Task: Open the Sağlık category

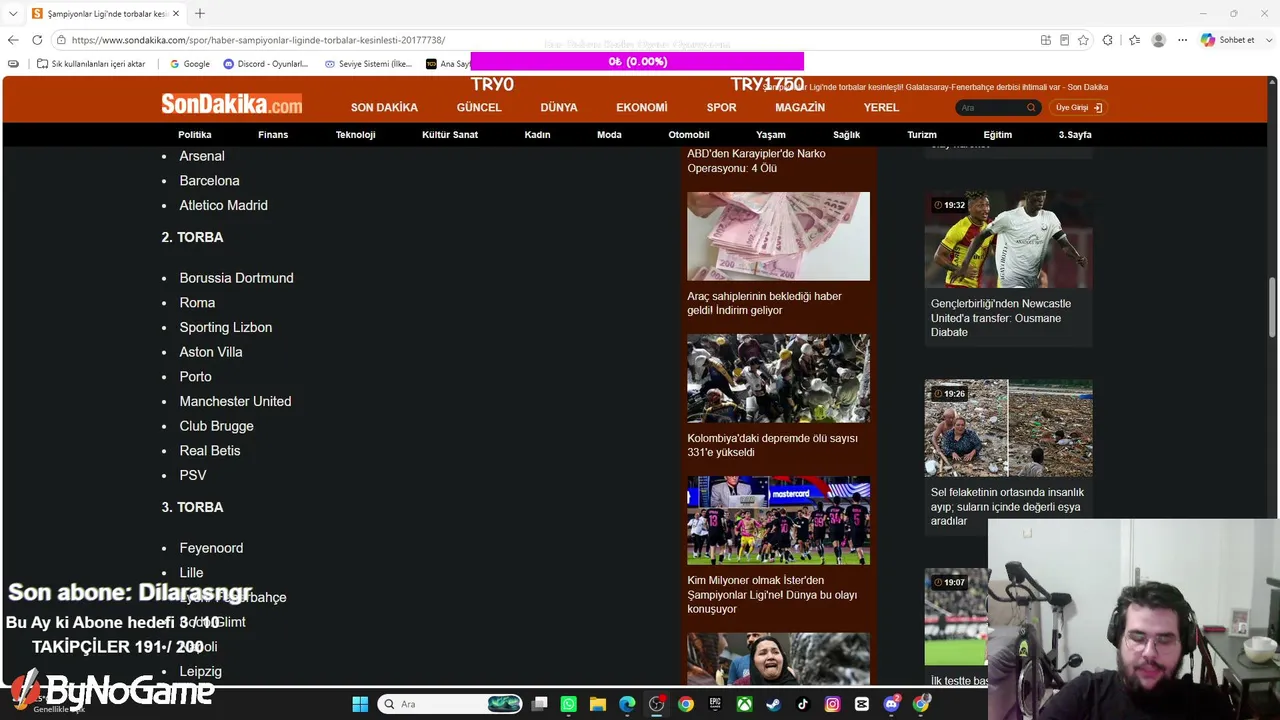Action: [x=846, y=135]
